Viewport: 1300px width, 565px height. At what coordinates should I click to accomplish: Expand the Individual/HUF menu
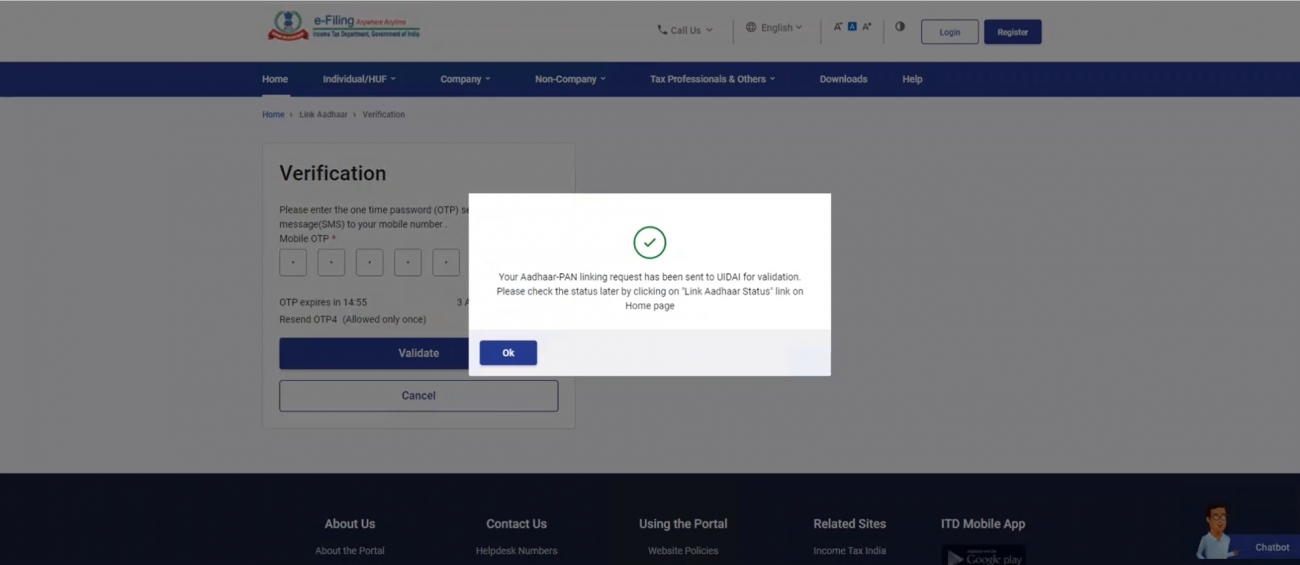(359, 79)
